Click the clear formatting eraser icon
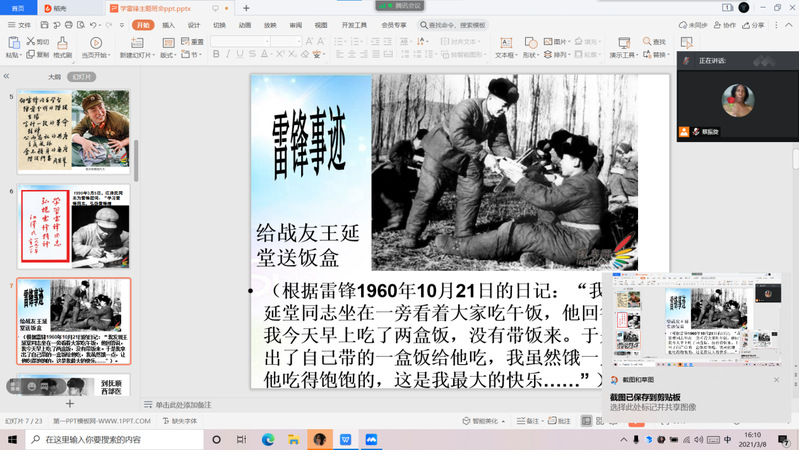Image resolution: width=799 pixels, height=450 pixels. (305, 54)
